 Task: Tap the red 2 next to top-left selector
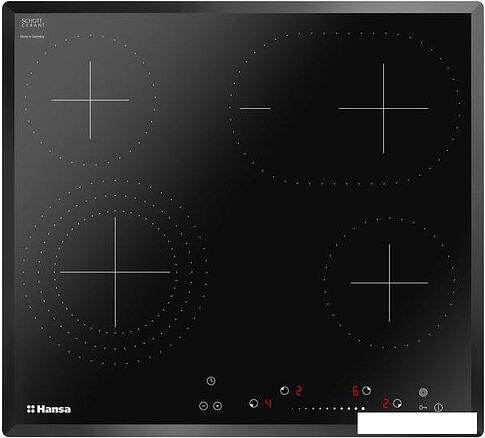pos(299,391)
